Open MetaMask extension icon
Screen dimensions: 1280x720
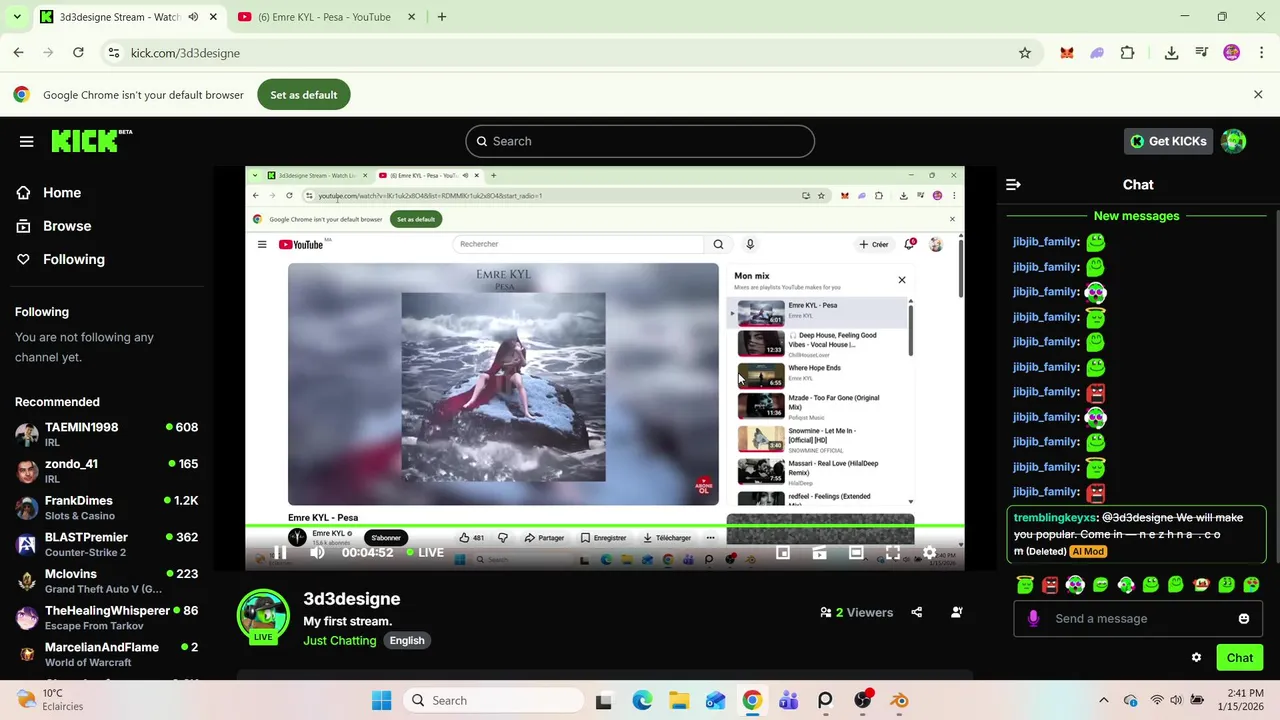tap(1067, 53)
